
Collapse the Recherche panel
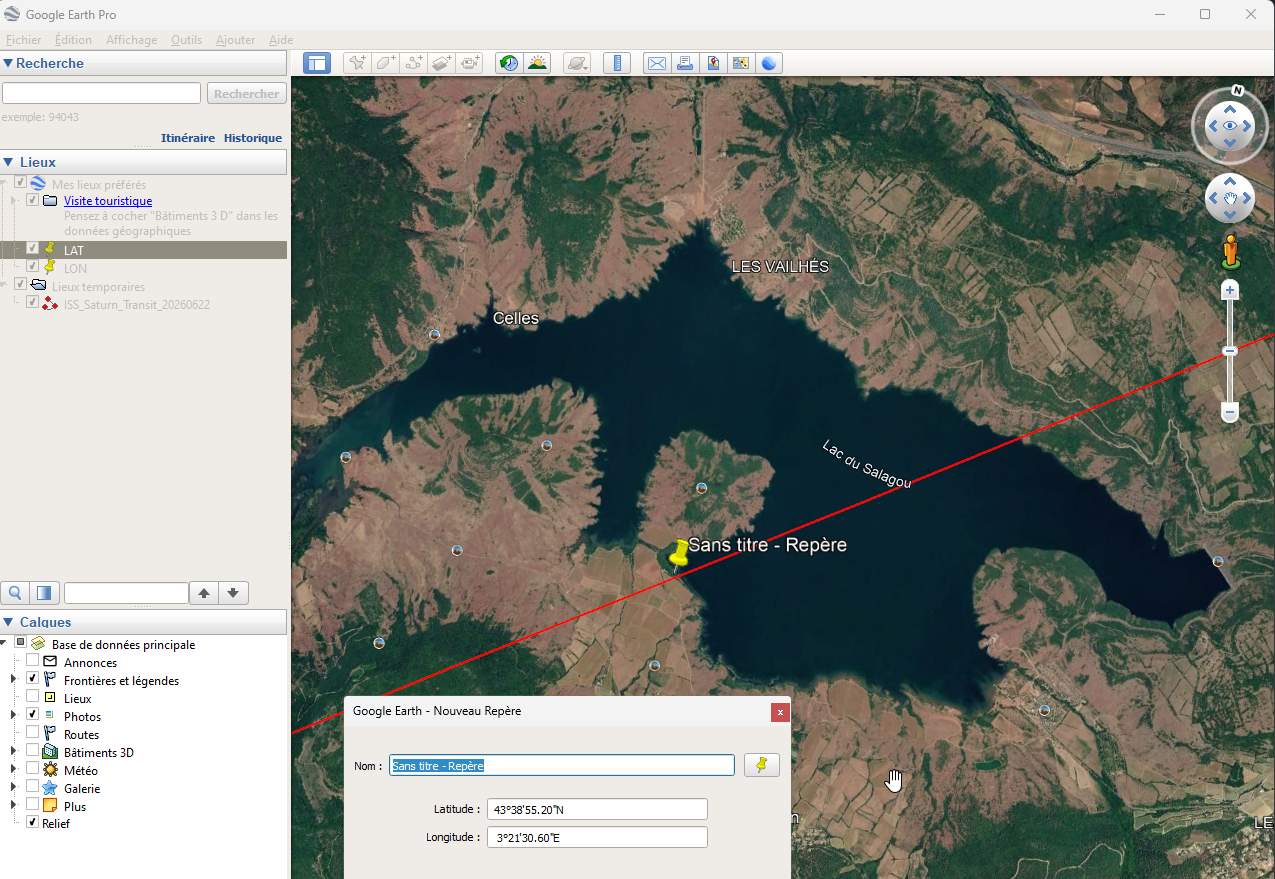tap(8, 63)
